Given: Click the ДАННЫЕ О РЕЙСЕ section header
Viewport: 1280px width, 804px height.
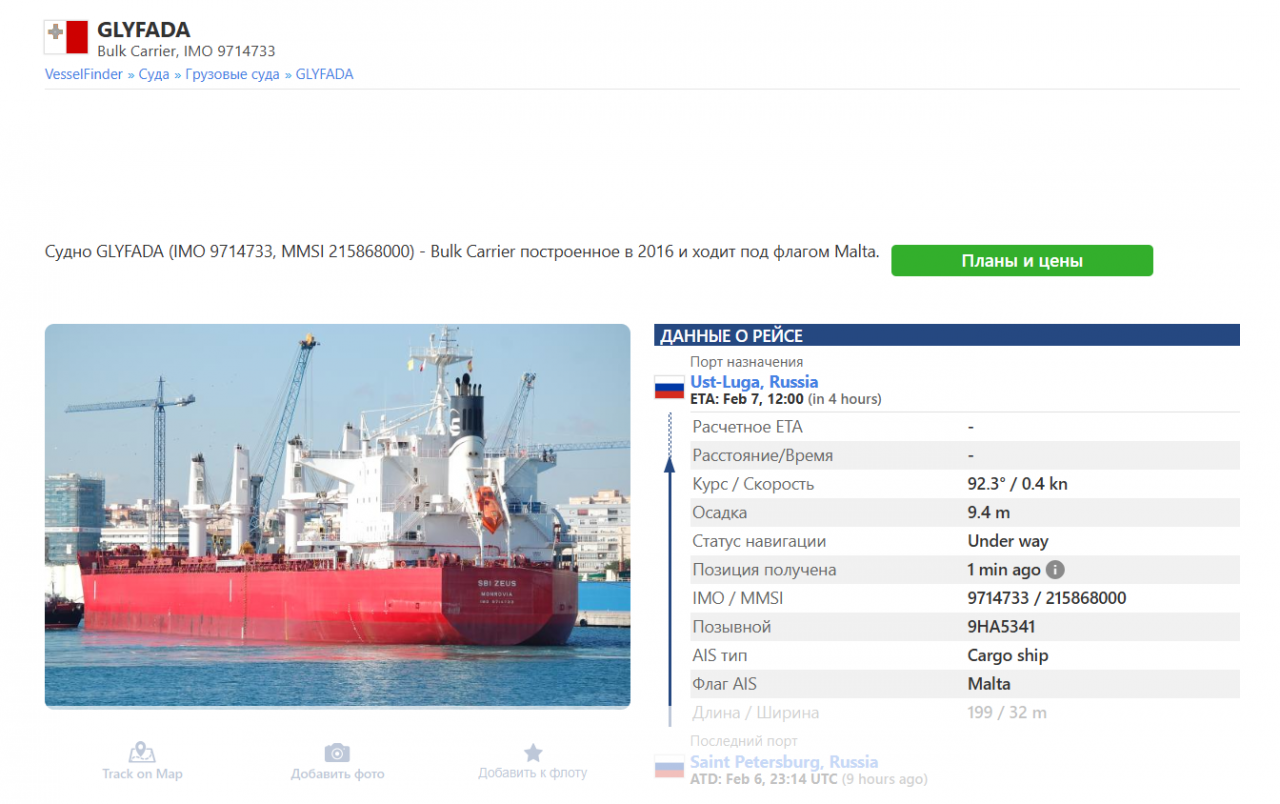Looking at the screenshot, I should (947, 336).
